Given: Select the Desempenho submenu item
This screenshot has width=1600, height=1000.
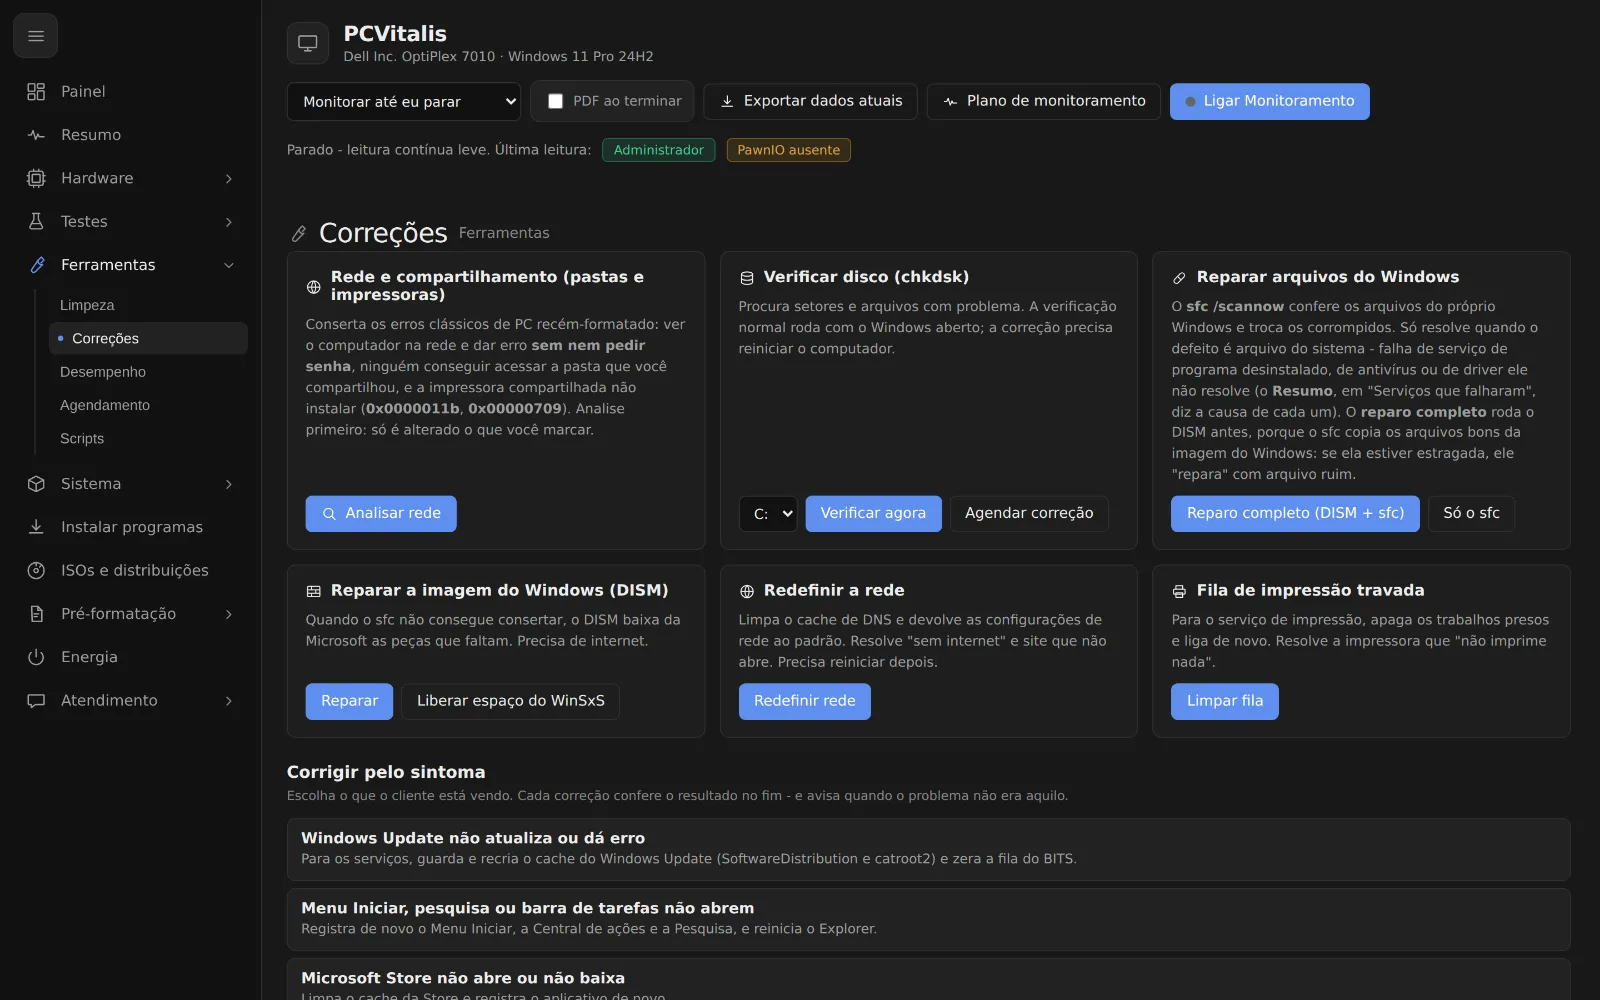Looking at the screenshot, I should (148, 372).
